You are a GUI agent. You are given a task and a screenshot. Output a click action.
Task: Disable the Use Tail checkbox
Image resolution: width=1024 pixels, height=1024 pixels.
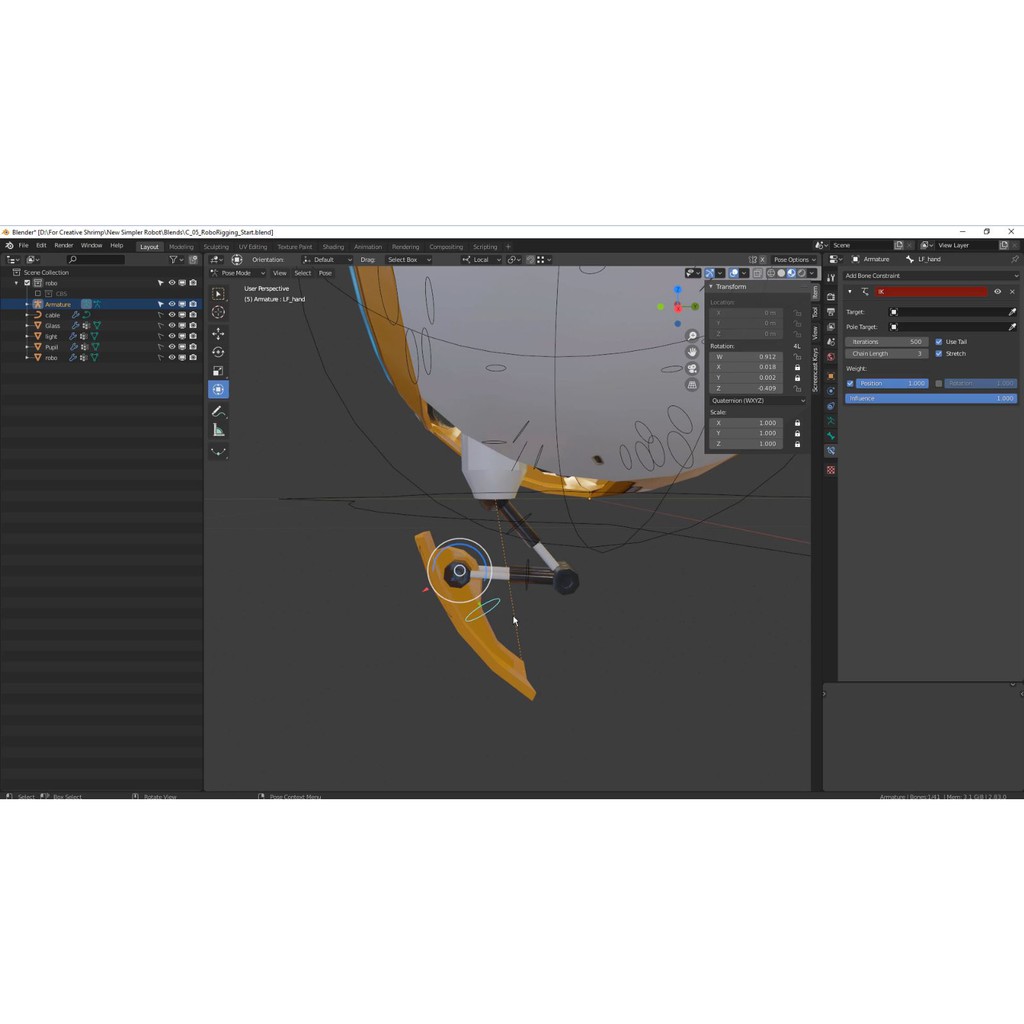(939, 342)
